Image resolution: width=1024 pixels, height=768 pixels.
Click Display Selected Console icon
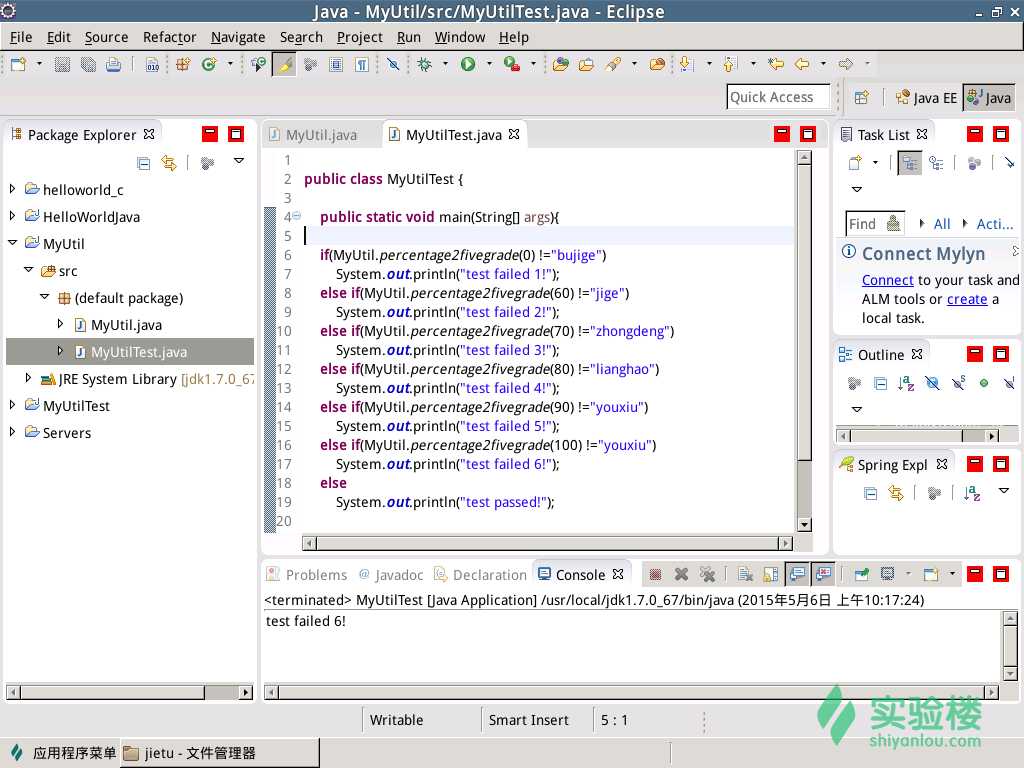pos(887,574)
